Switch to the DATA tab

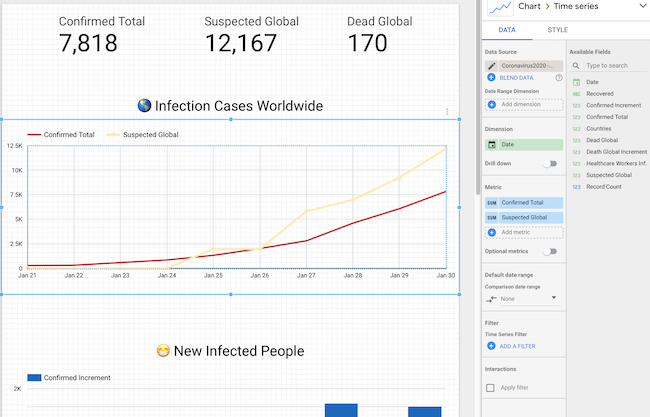[x=507, y=30]
